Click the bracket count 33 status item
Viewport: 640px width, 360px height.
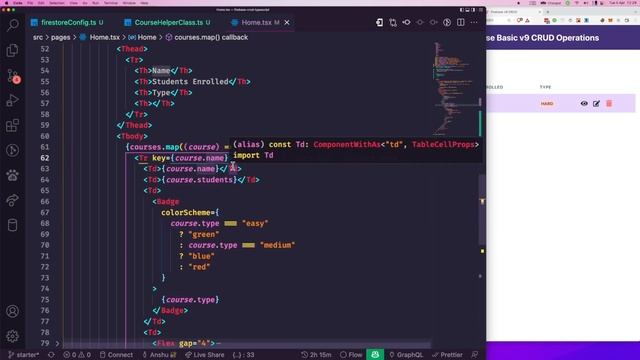243,355
